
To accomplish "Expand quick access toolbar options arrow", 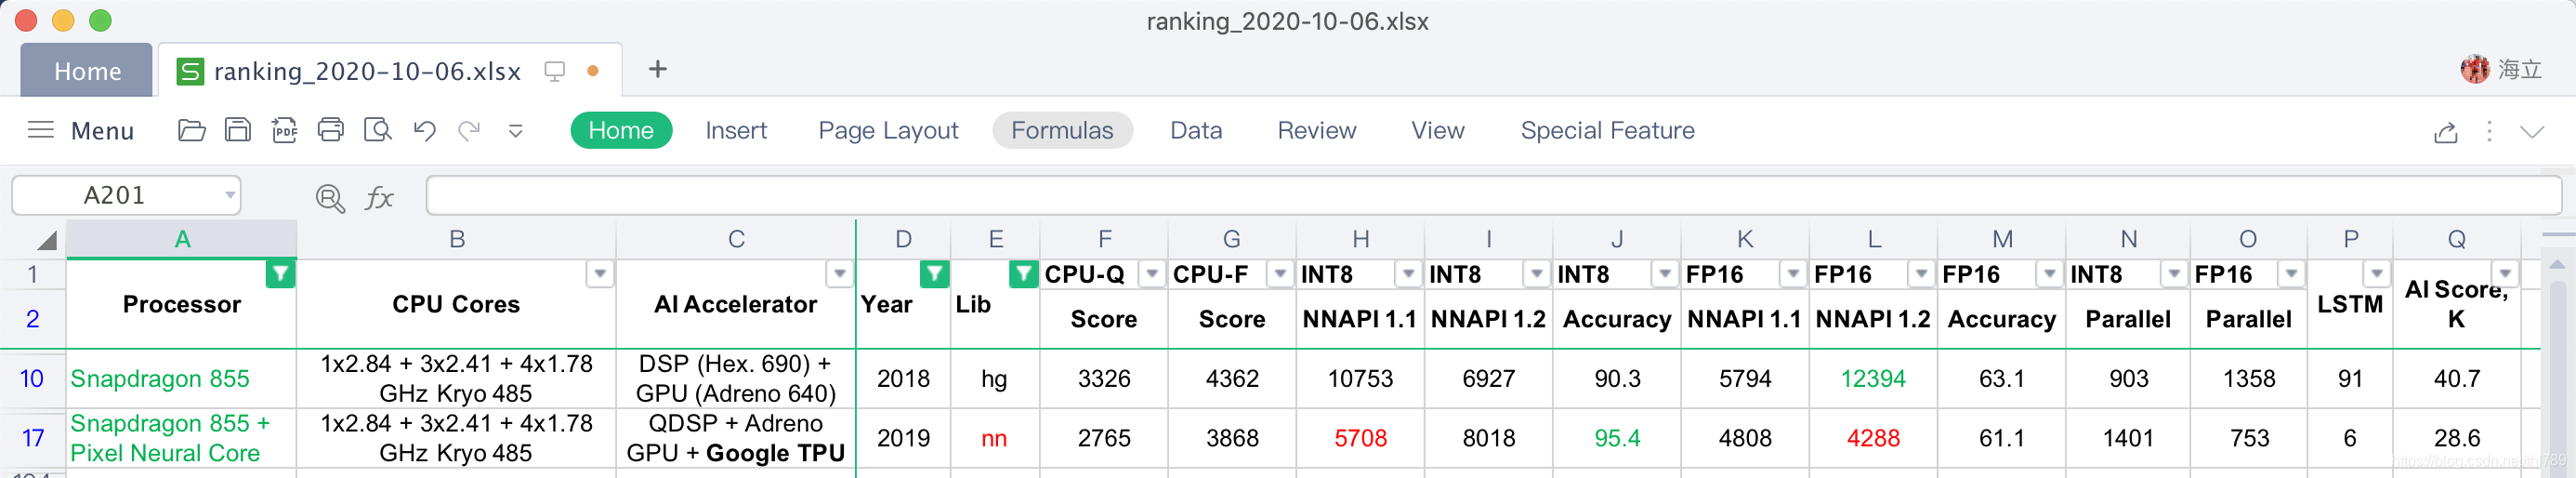I will pyautogui.click(x=516, y=131).
